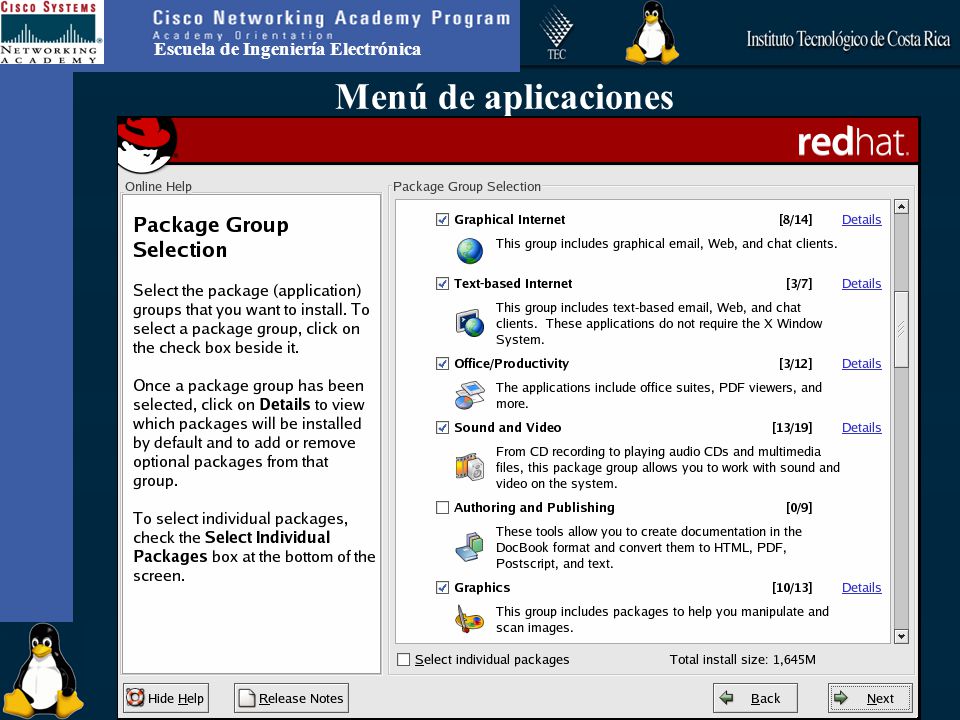The image size is (960, 720).
Task: Click the Graphical Internet group title
Action: click(x=509, y=219)
